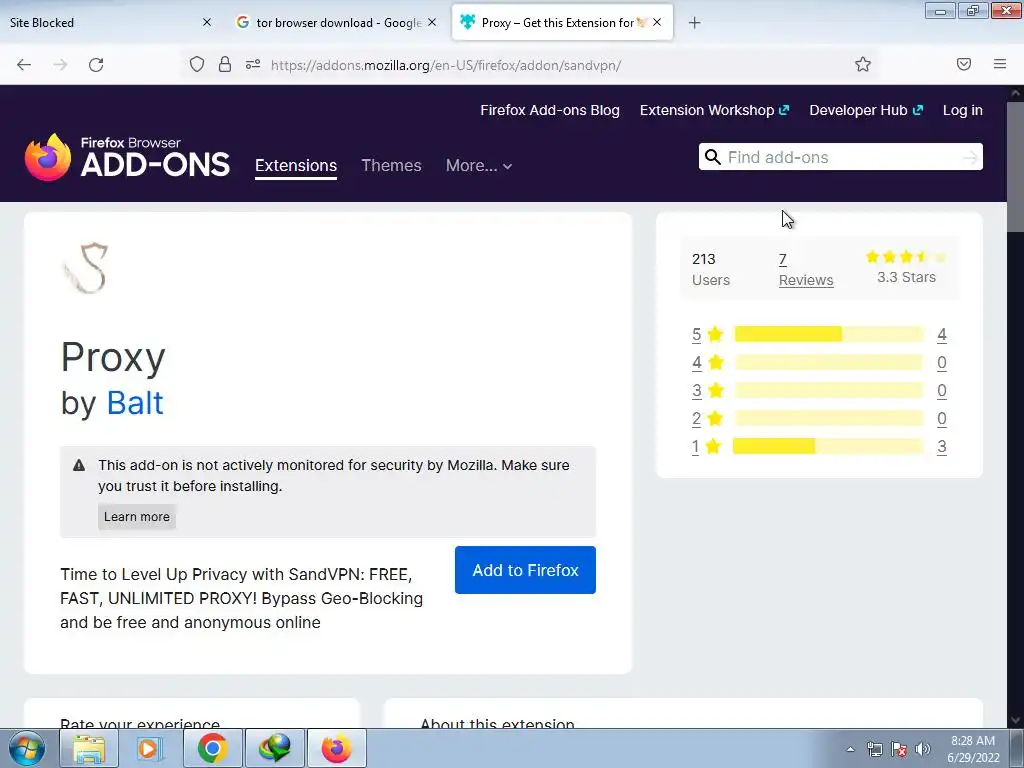Click the Firefox Browser ADD-ONS logo
This screenshot has width=1024, height=768.
[x=127, y=157]
